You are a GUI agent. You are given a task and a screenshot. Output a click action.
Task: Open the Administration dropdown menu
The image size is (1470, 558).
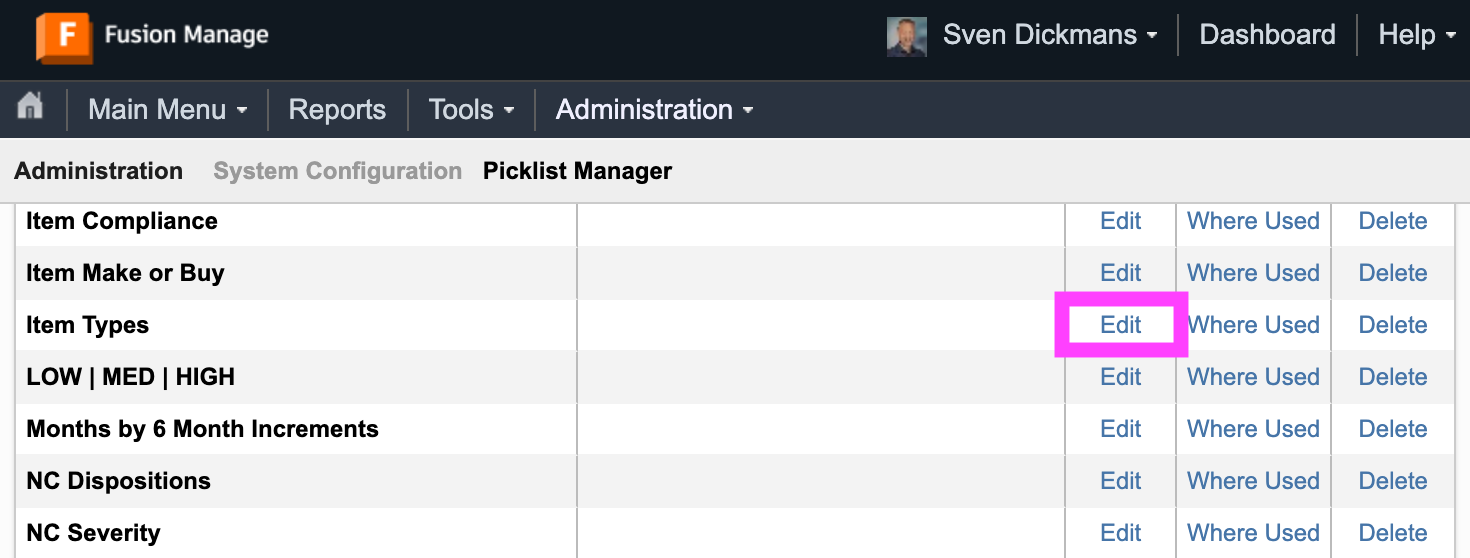point(654,109)
